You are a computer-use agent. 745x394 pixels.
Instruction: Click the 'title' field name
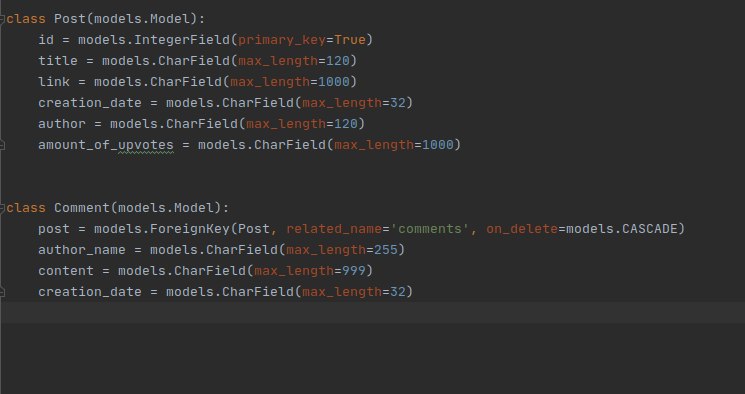58,61
